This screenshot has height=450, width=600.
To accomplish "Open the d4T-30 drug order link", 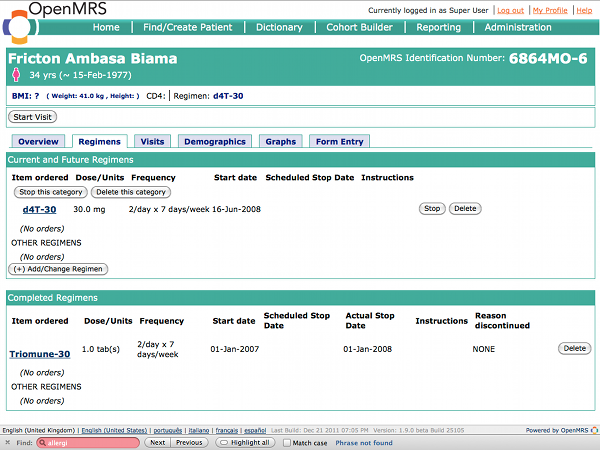I will (x=39, y=210).
